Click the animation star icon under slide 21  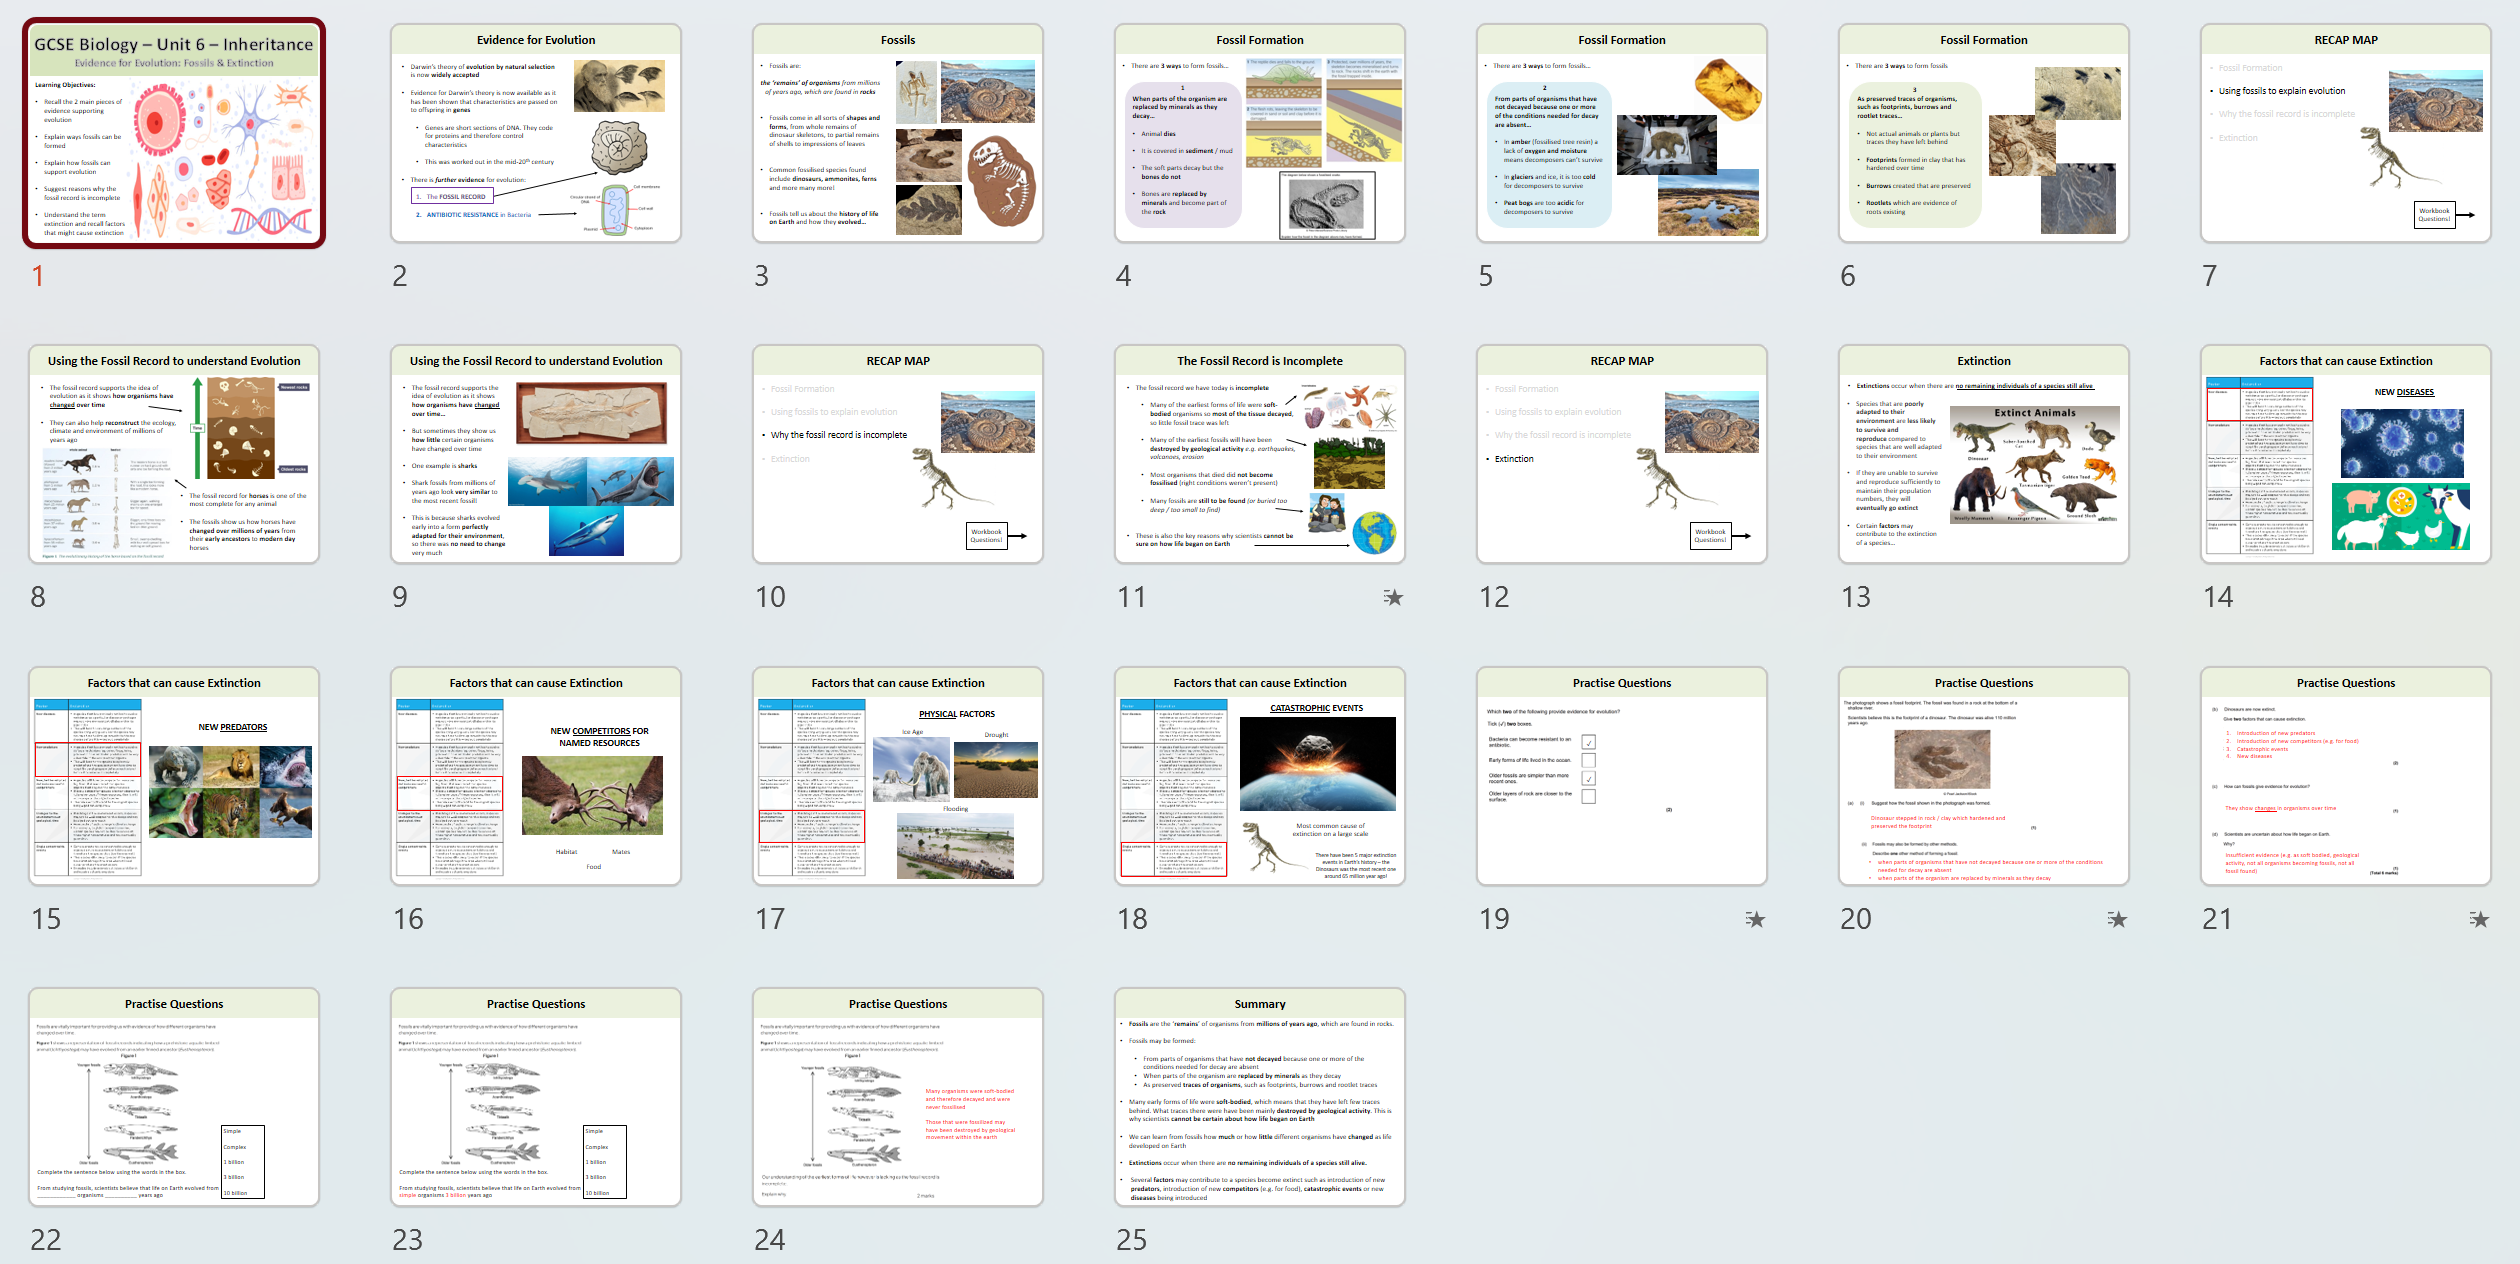tap(2479, 919)
